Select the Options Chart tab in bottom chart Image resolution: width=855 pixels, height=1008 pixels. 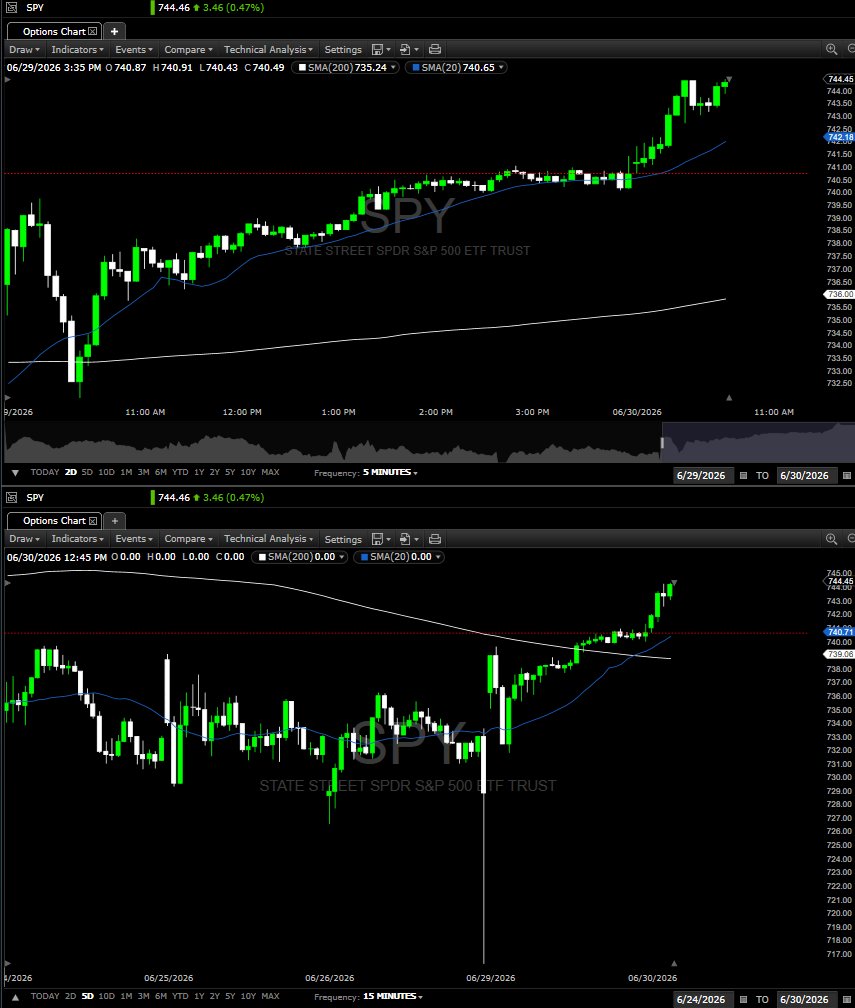pyautogui.click(x=53, y=521)
